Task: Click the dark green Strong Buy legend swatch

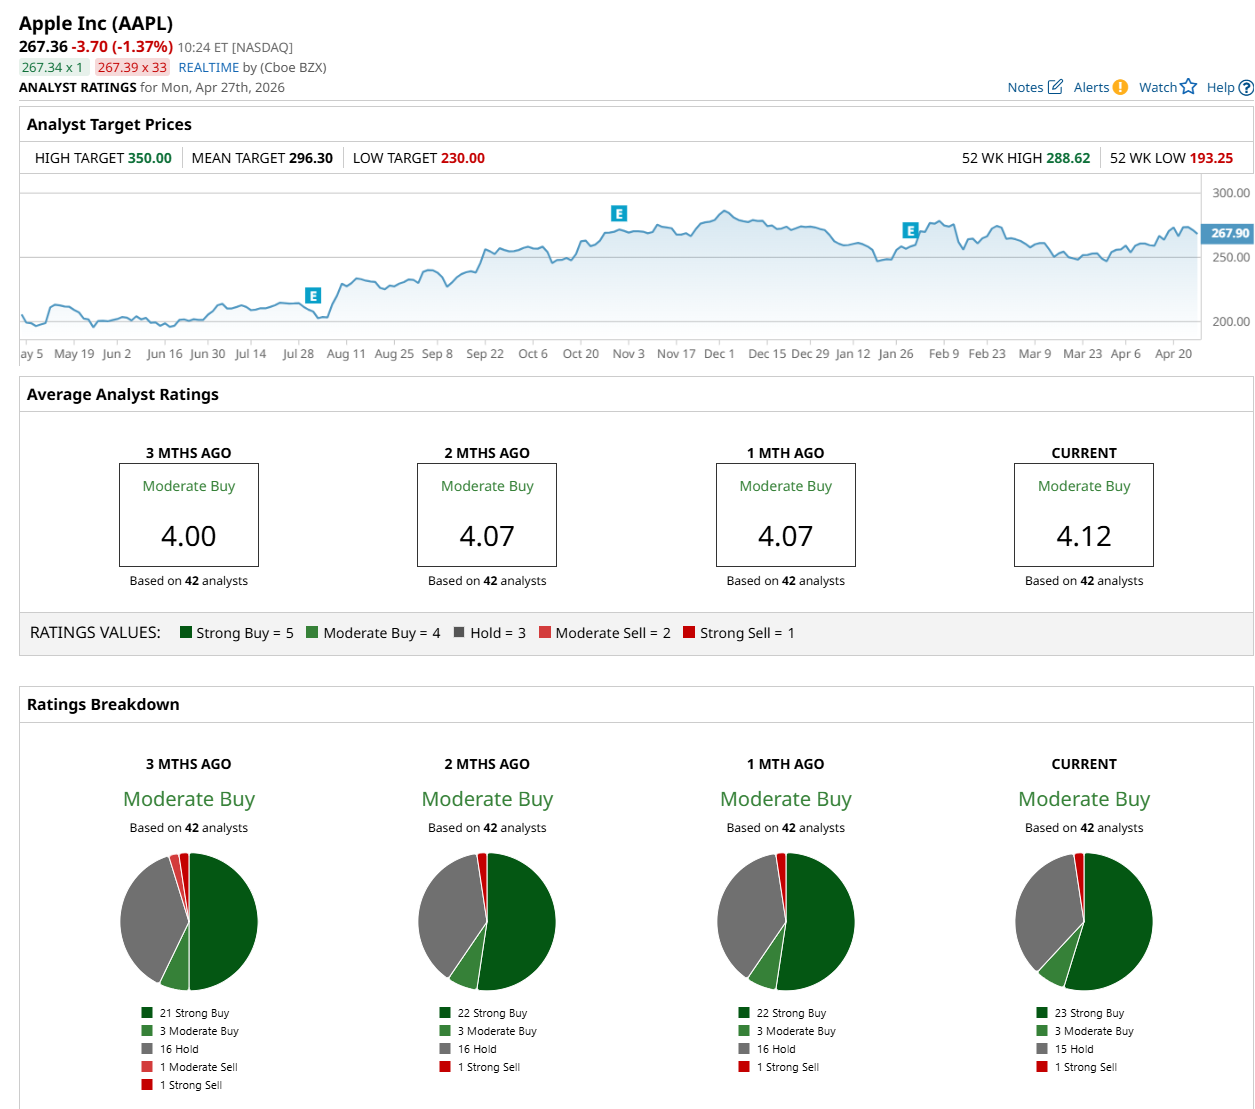Action: pyautogui.click(x=186, y=632)
